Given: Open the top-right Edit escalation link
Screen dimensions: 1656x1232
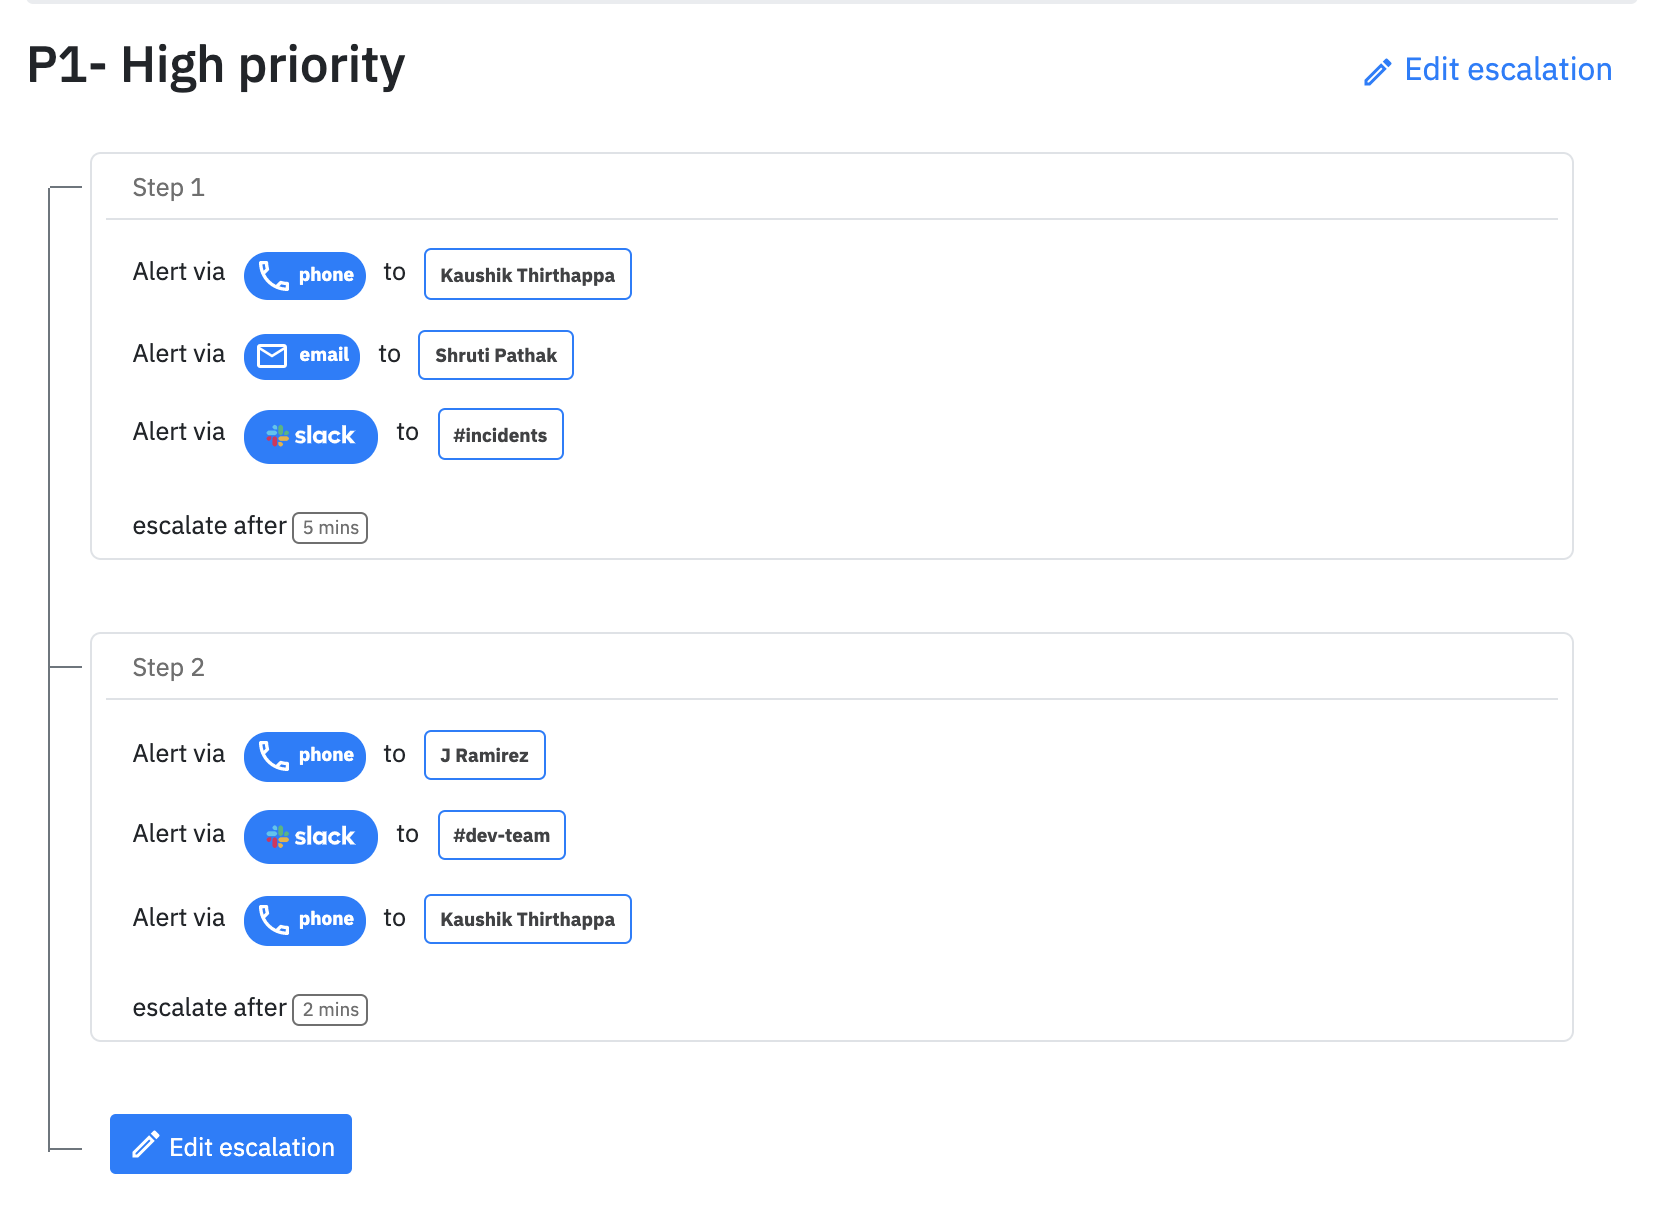Looking at the screenshot, I should 1487,70.
